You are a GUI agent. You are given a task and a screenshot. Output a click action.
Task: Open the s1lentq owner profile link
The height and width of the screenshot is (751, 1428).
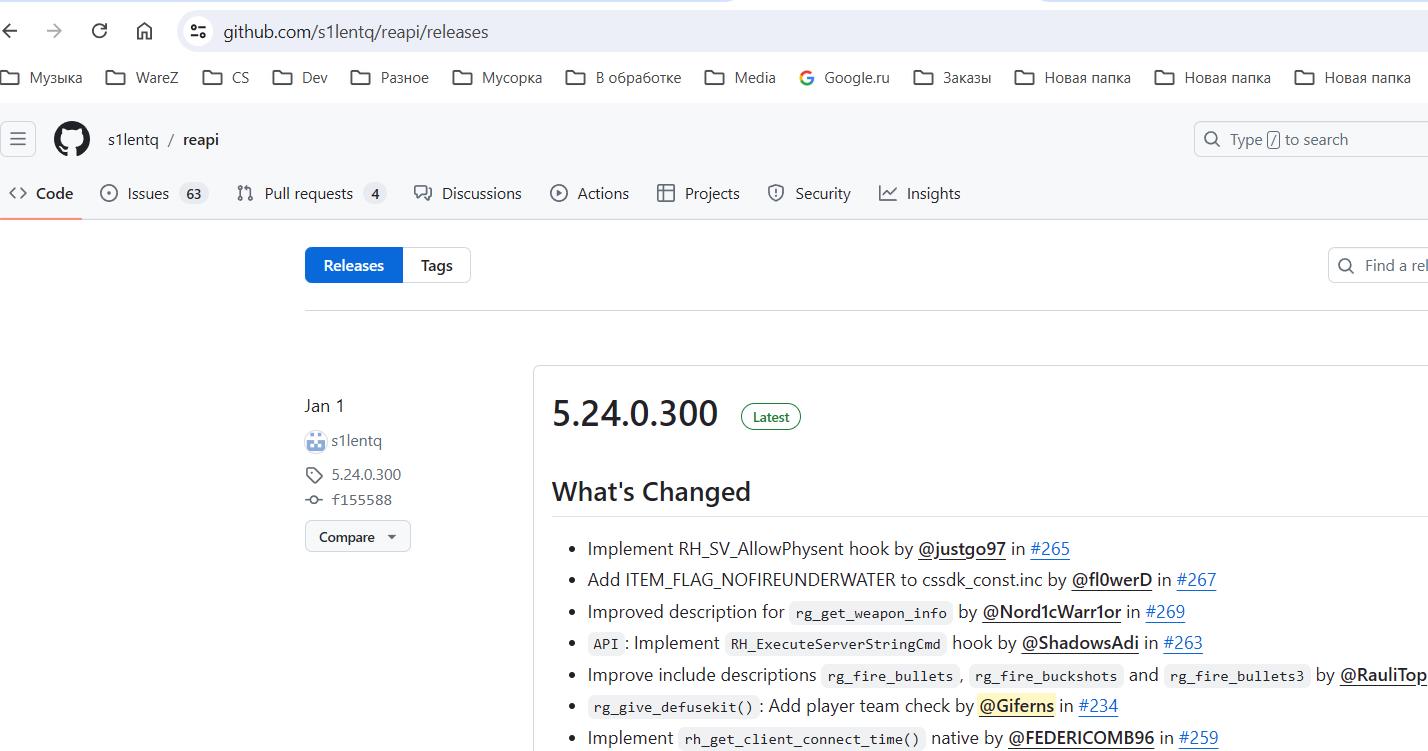click(x=133, y=139)
